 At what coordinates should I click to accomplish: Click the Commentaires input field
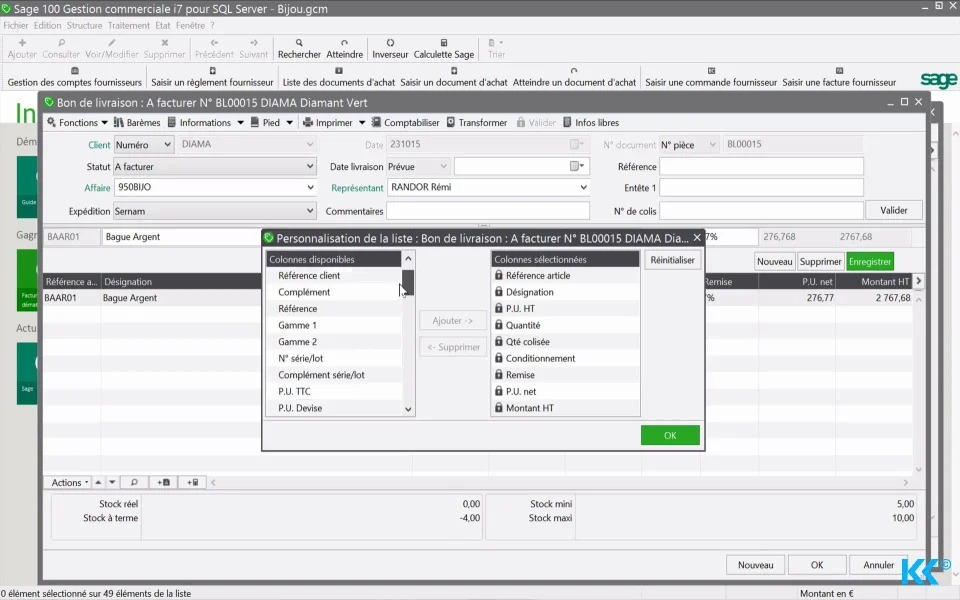(x=488, y=211)
